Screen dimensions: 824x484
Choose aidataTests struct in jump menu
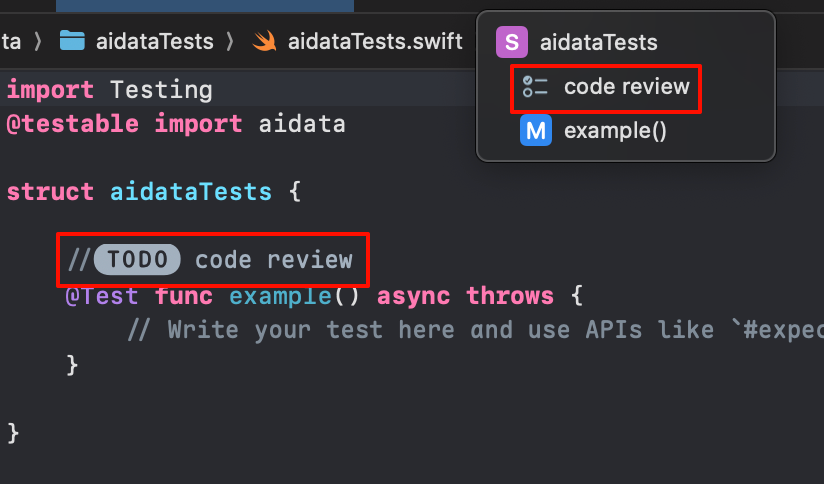coord(599,42)
